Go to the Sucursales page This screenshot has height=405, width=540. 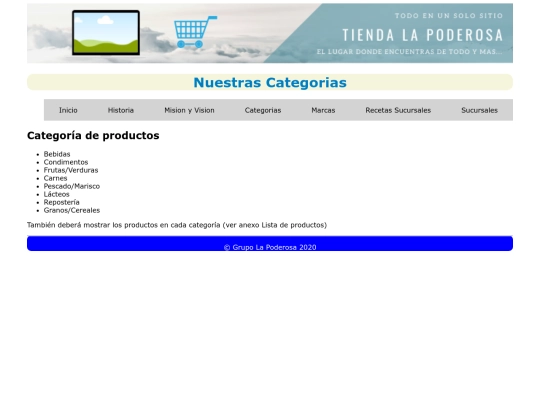click(480, 110)
